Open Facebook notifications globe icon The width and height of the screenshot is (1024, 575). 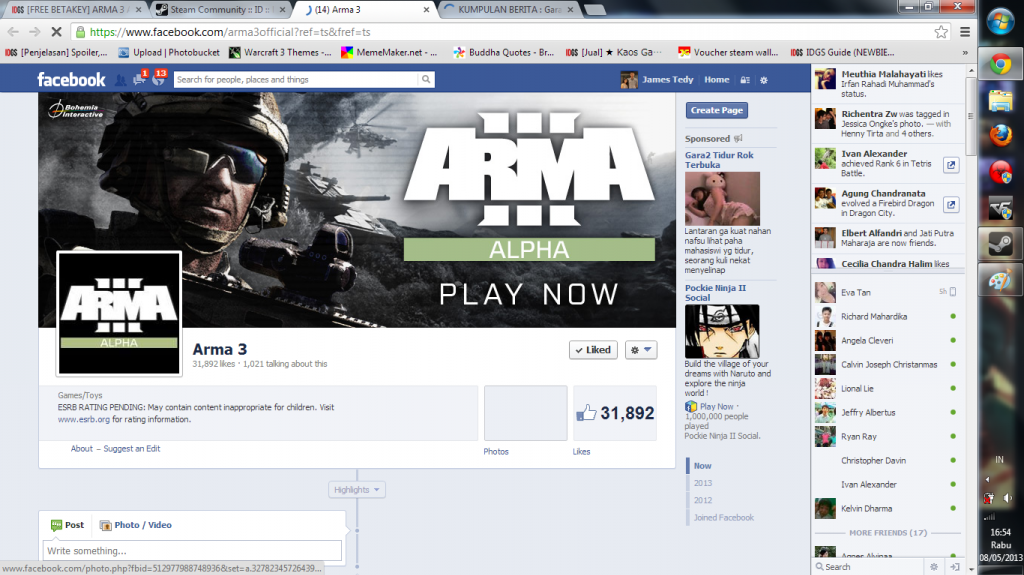(158, 80)
